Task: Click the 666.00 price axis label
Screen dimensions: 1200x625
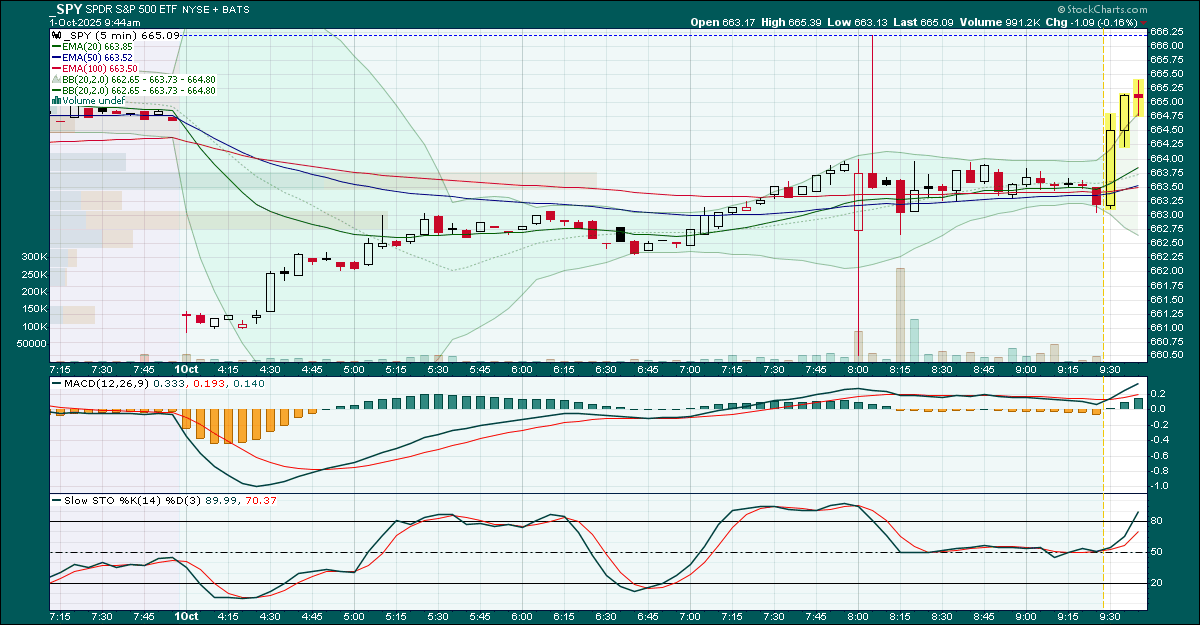Action: click(x=1166, y=46)
